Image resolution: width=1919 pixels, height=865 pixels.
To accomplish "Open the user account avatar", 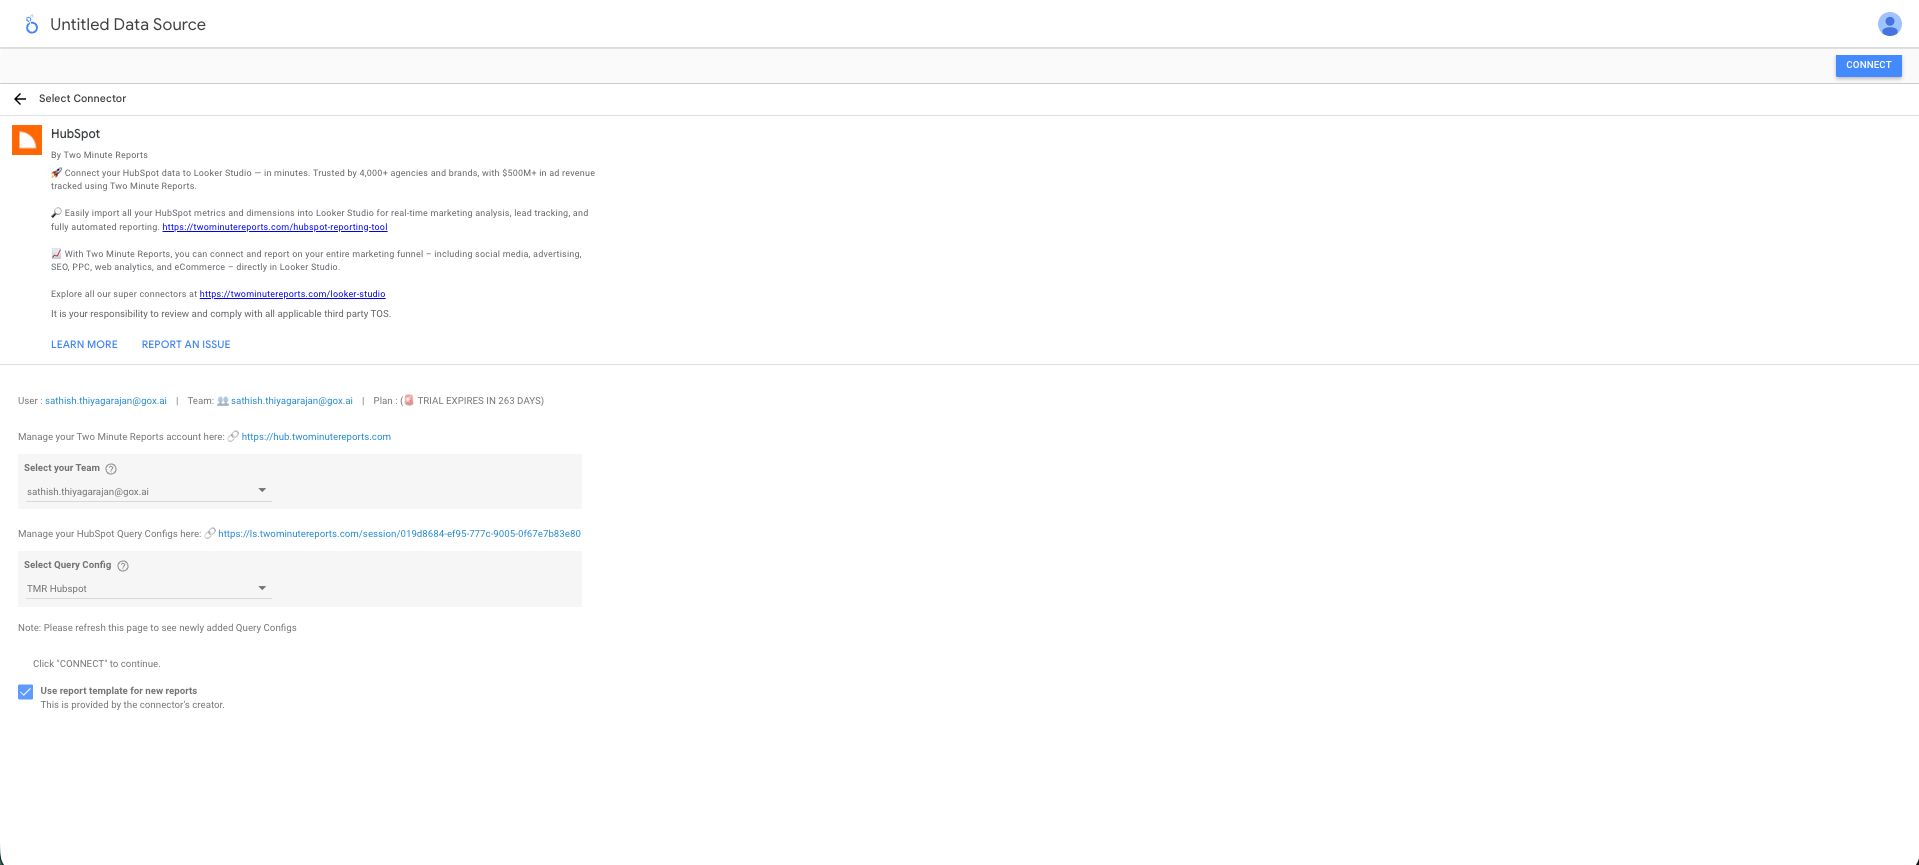I will (1889, 24).
